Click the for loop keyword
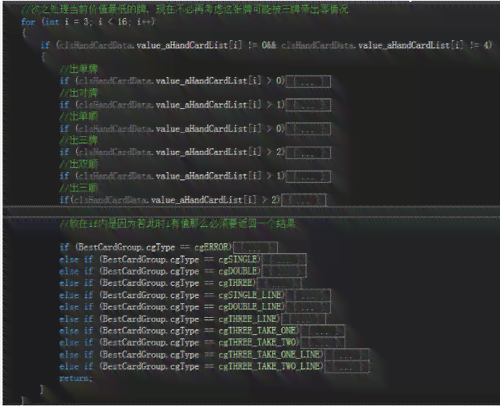 [28, 22]
